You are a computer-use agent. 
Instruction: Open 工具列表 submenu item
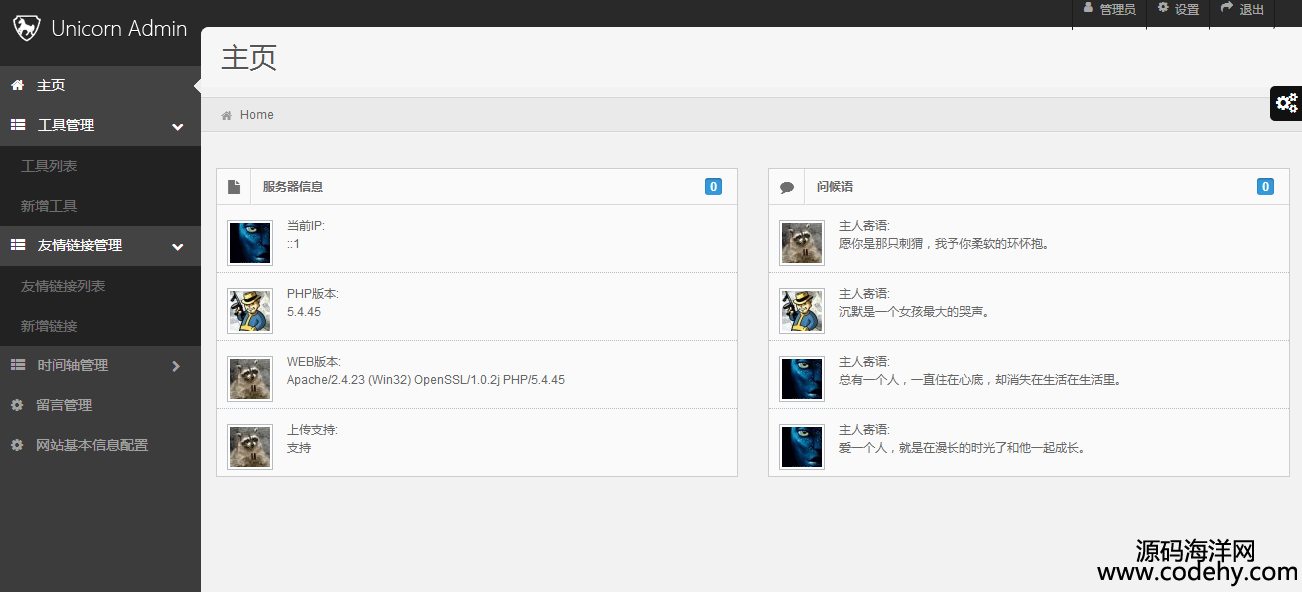[100, 166]
